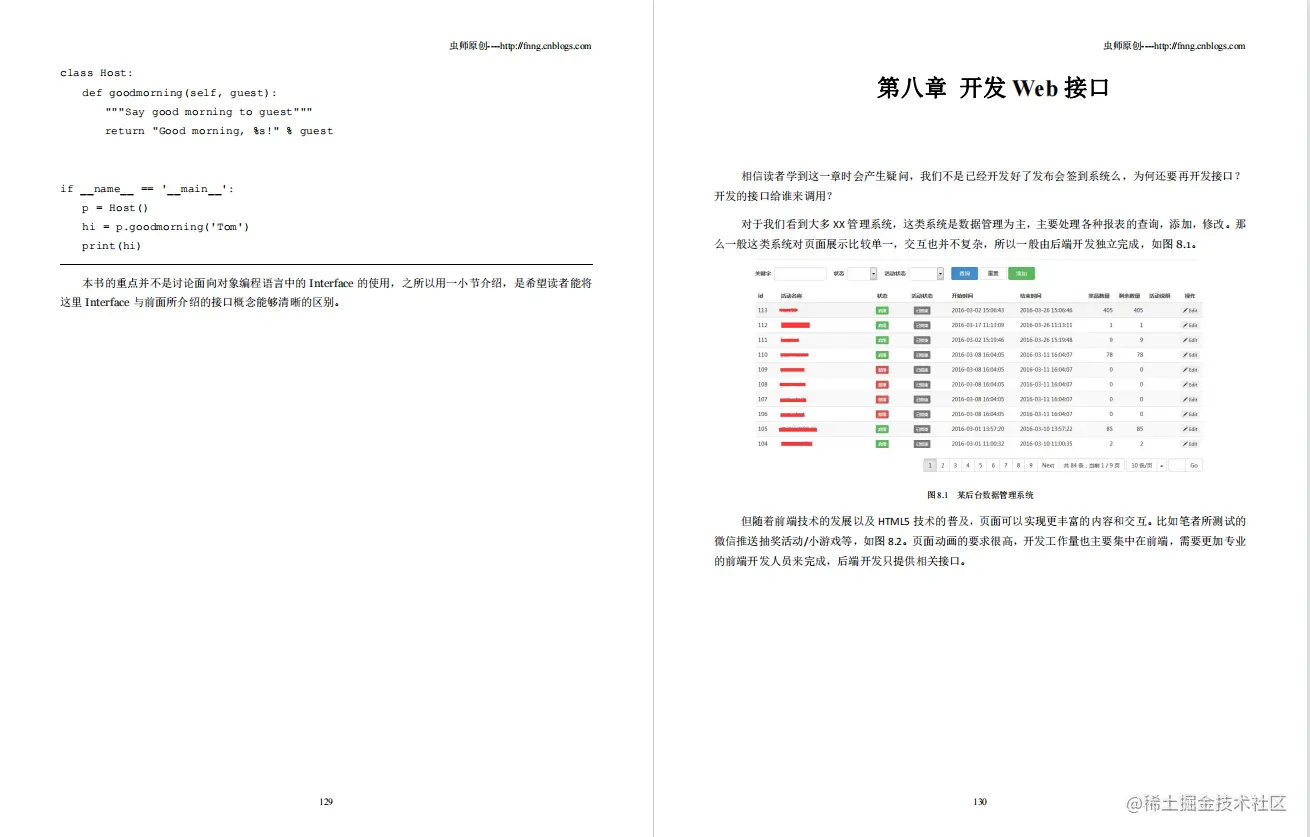
Task: Click the Edit icon on row id 112
Action: tap(1189, 325)
